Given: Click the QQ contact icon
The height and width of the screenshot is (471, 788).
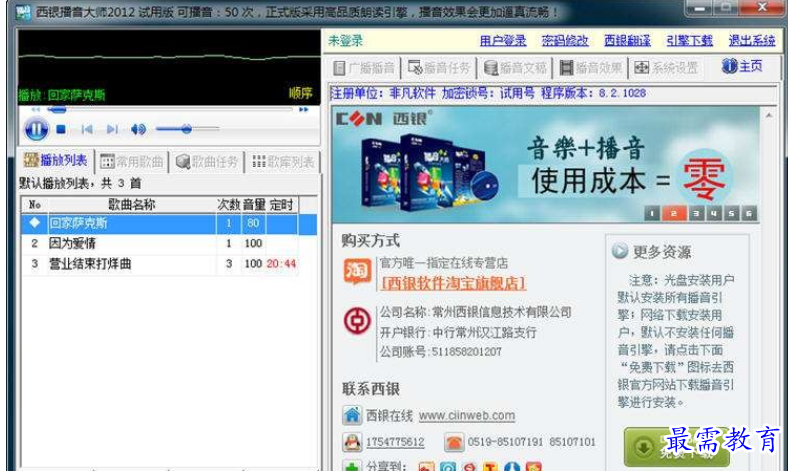Looking at the screenshot, I should click(x=352, y=442).
